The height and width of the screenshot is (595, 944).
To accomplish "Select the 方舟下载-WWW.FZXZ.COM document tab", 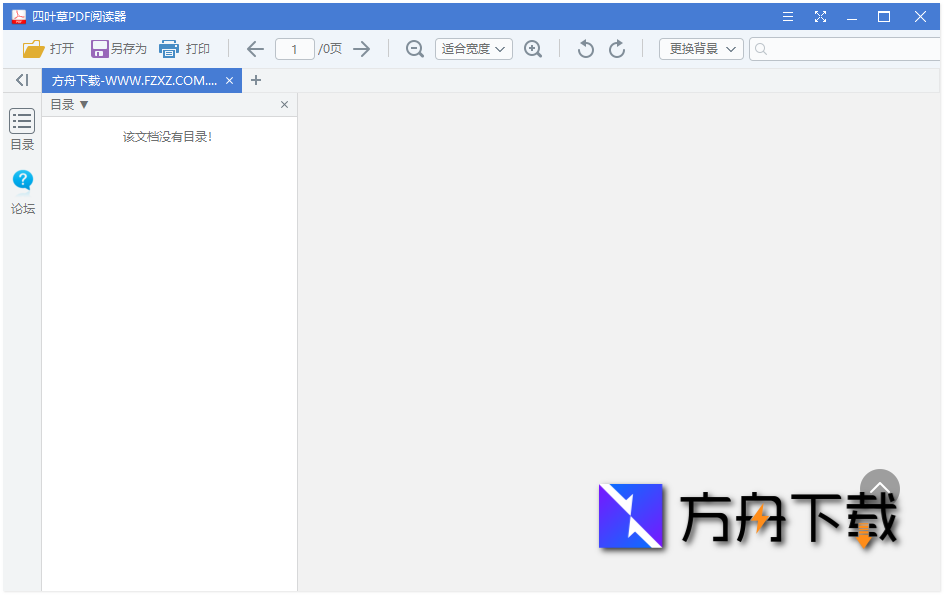I will click(135, 80).
